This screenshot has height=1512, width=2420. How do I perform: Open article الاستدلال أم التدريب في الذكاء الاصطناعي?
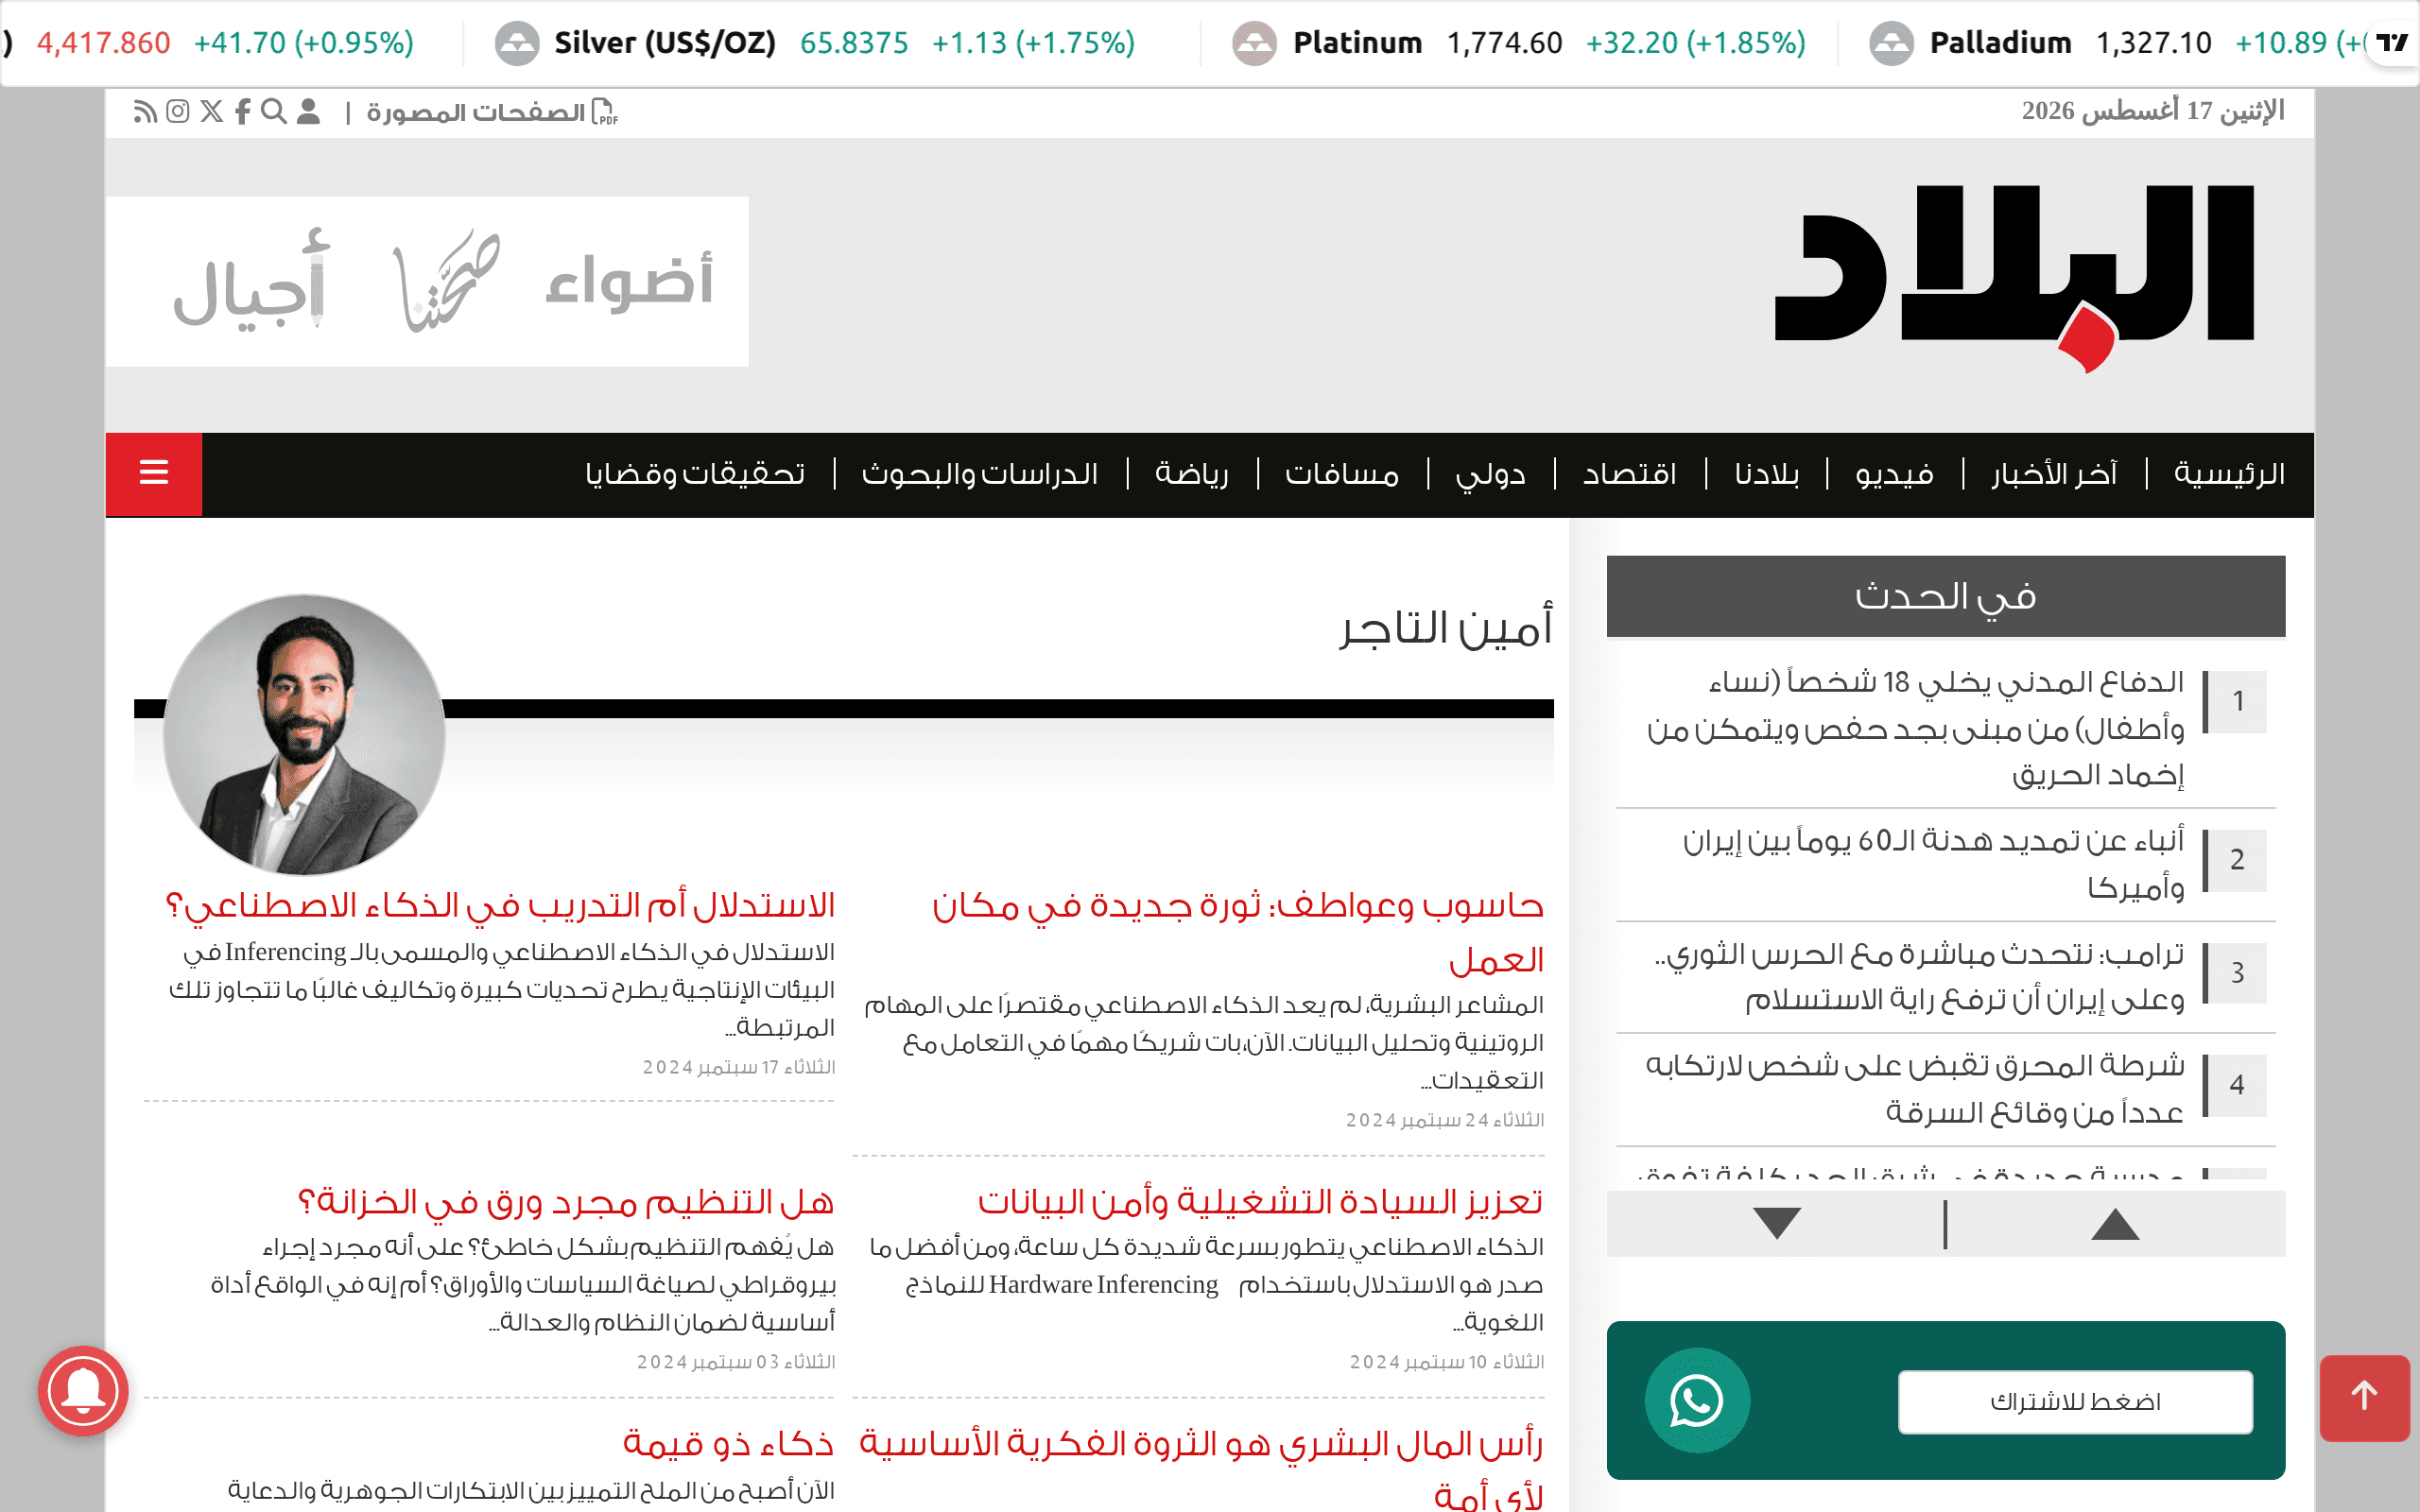pyautogui.click(x=500, y=905)
